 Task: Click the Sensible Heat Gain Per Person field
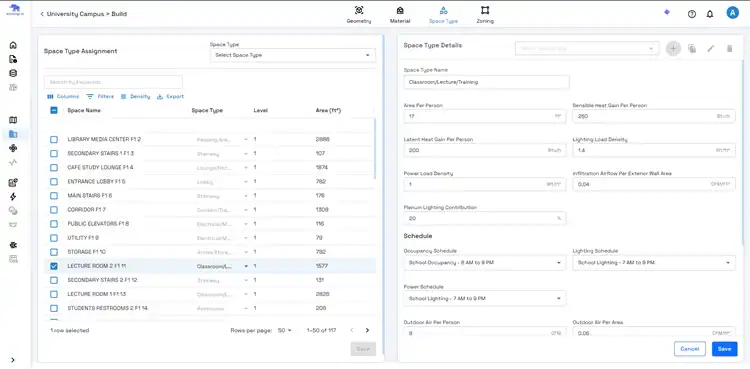(x=654, y=116)
